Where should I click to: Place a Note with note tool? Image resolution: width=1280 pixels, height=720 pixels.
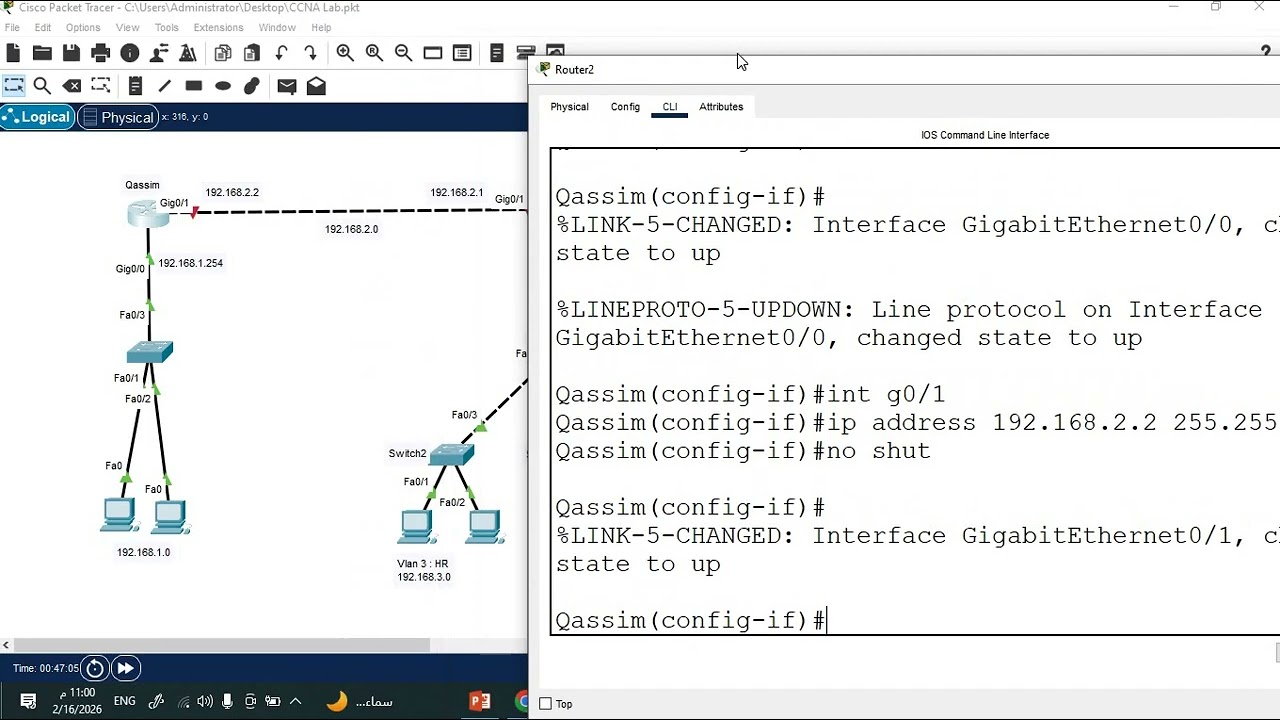tap(135, 86)
